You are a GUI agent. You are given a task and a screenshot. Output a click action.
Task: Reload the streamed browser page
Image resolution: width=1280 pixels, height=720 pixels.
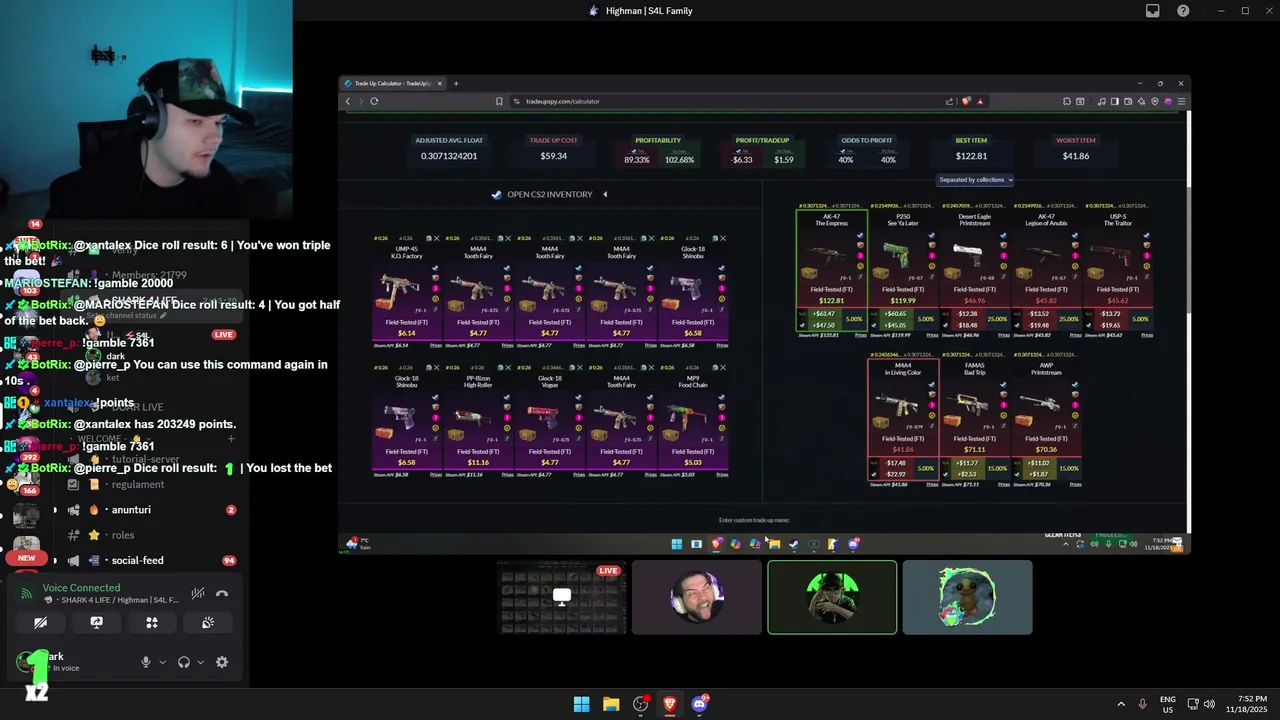point(374,101)
